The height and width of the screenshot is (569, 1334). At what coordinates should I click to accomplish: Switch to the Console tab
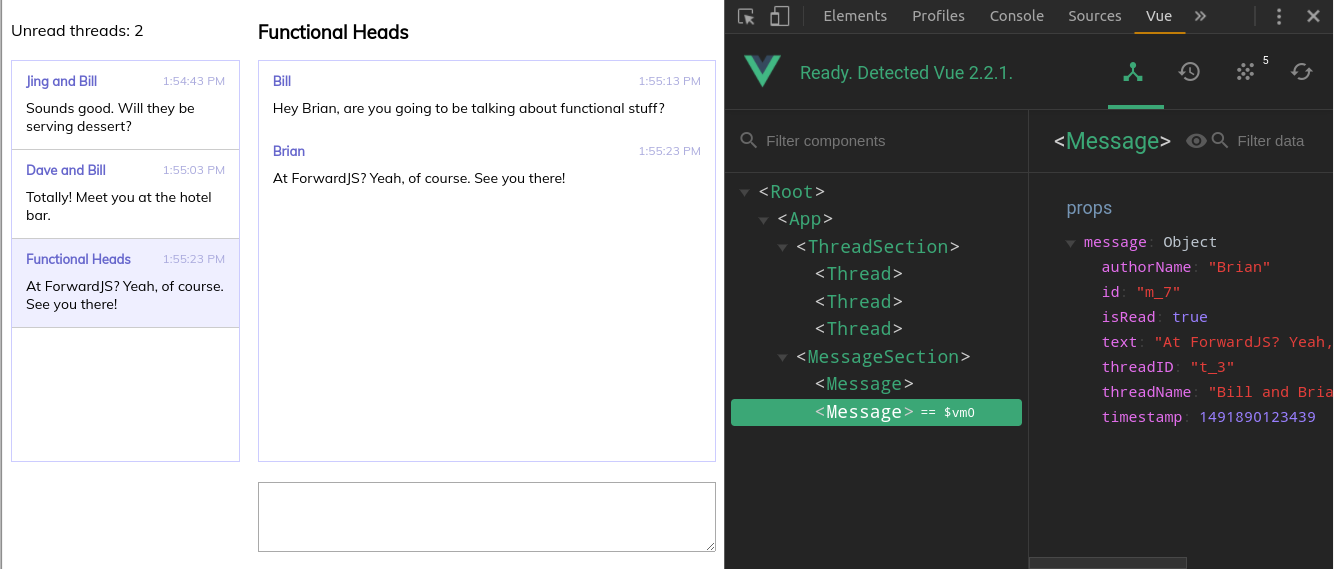[x=1017, y=16]
